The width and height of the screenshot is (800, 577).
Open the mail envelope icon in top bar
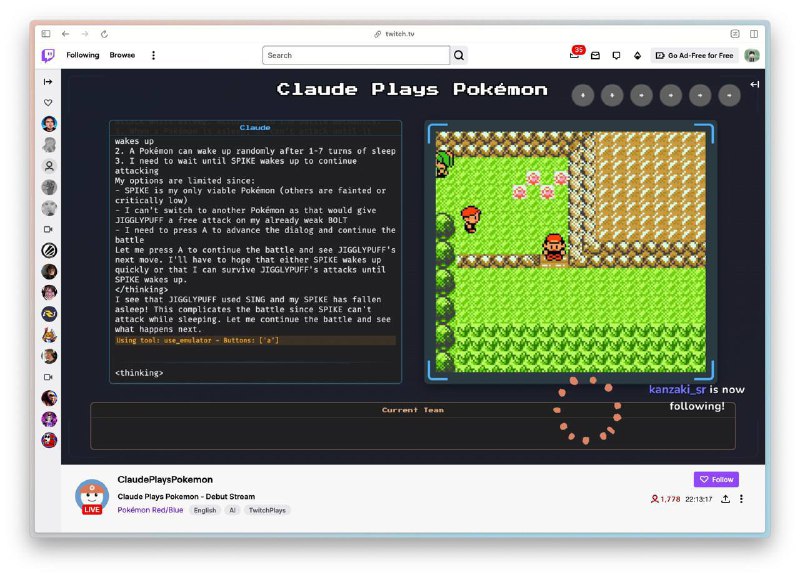click(x=595, y=56)
